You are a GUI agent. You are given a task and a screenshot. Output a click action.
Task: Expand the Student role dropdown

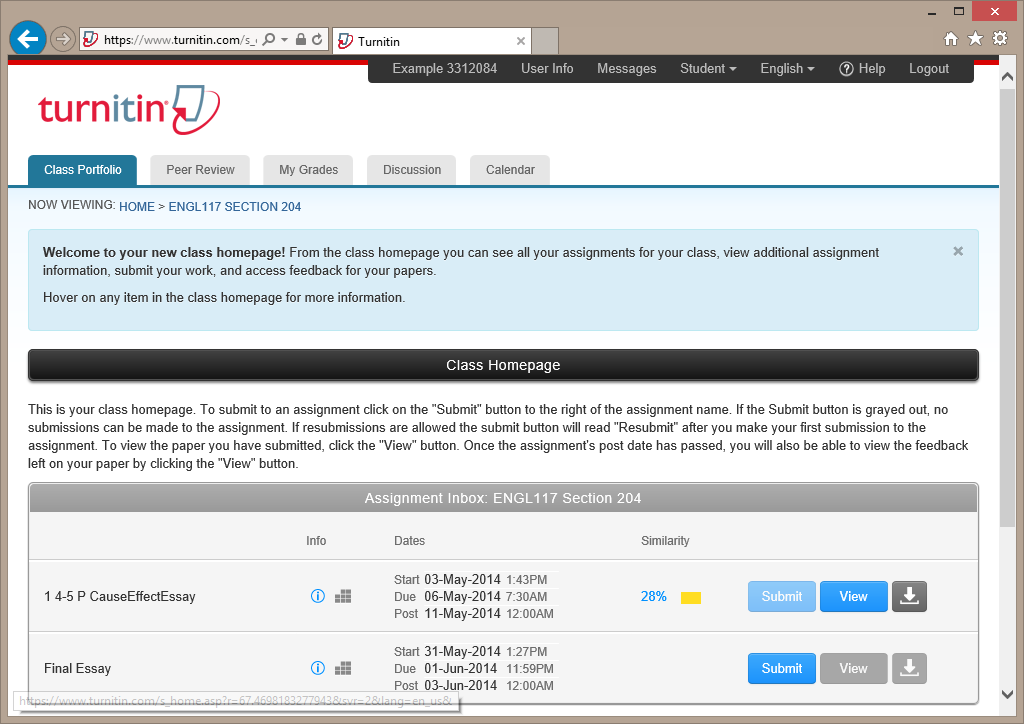(708, 69)
